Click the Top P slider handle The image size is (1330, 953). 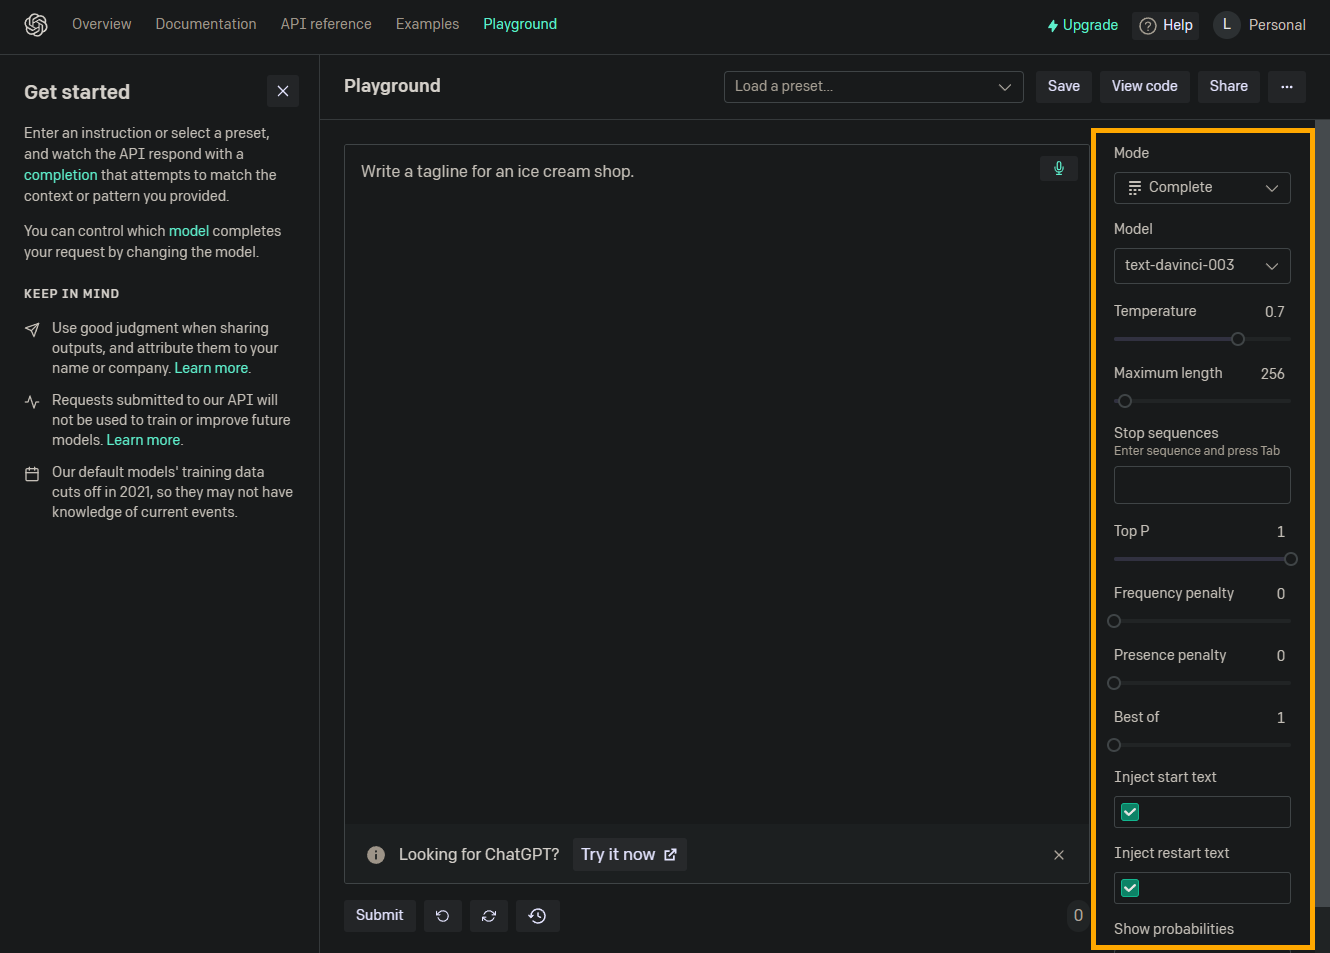(1291, 559)
